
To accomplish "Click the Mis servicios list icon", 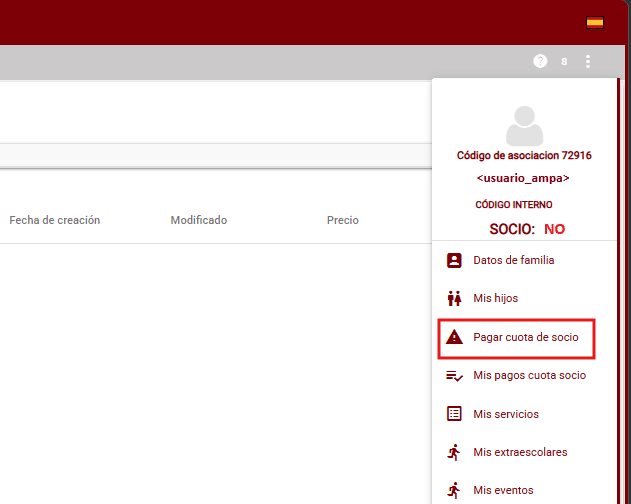I will [454, 414].
